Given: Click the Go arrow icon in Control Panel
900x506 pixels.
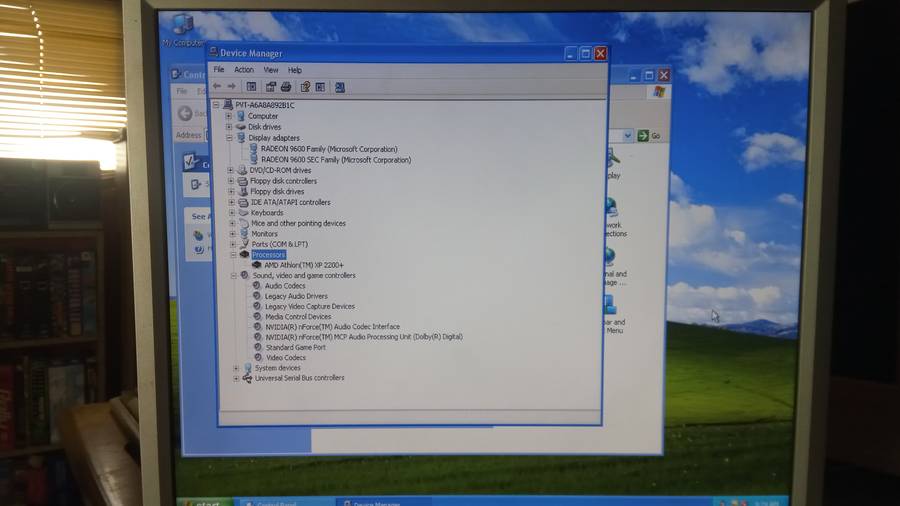Looking at the screenshot, I should 643,135.
